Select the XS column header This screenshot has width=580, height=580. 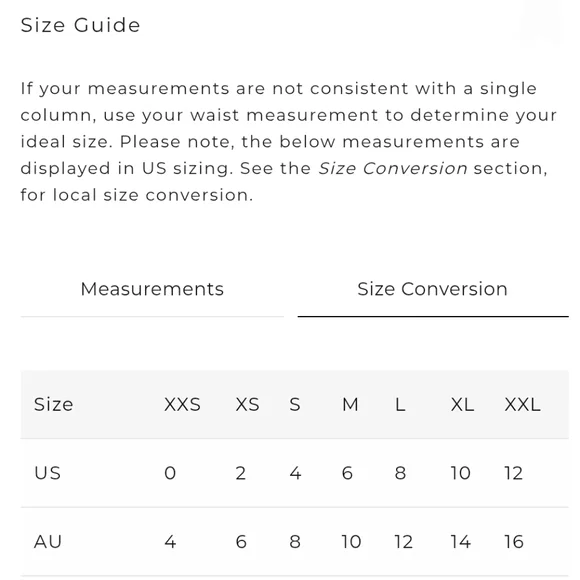point(247,404)
